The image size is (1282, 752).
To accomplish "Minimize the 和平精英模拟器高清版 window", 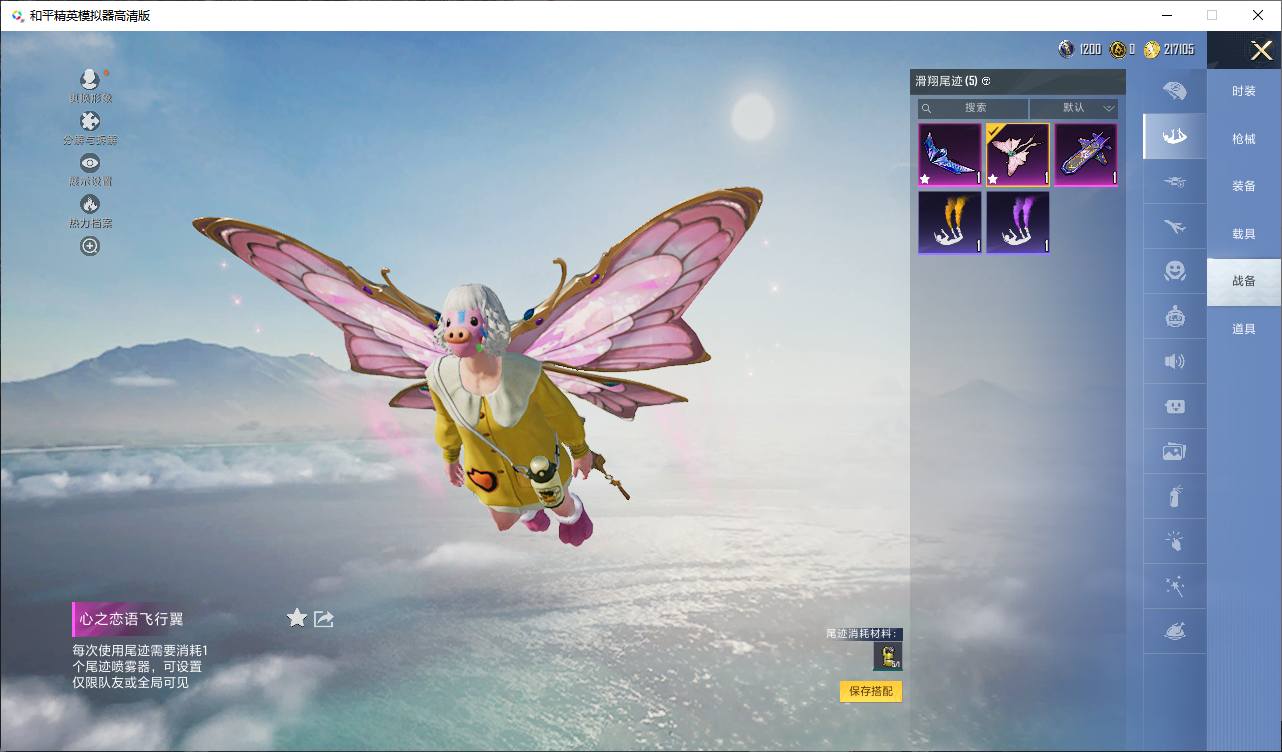I will pos(1166,15).
